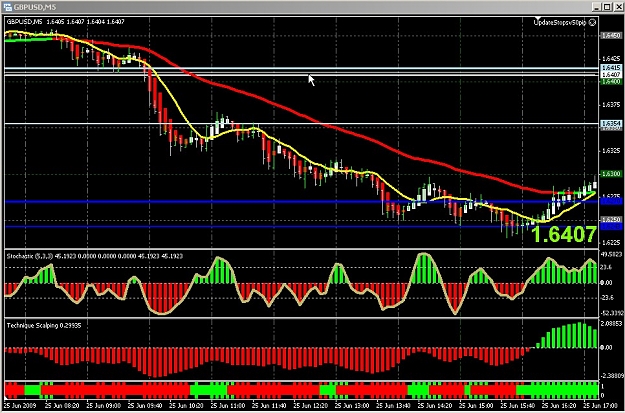Screen dimensions: 625x413
Task: Click the 25 Jun 2009 date label
Action: pyautogui.click(x=19, y=404)
